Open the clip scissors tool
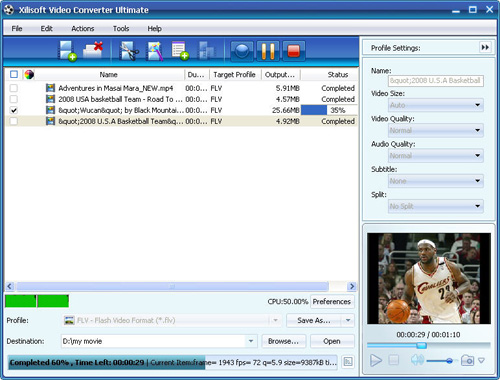 [x=129, y=51]
